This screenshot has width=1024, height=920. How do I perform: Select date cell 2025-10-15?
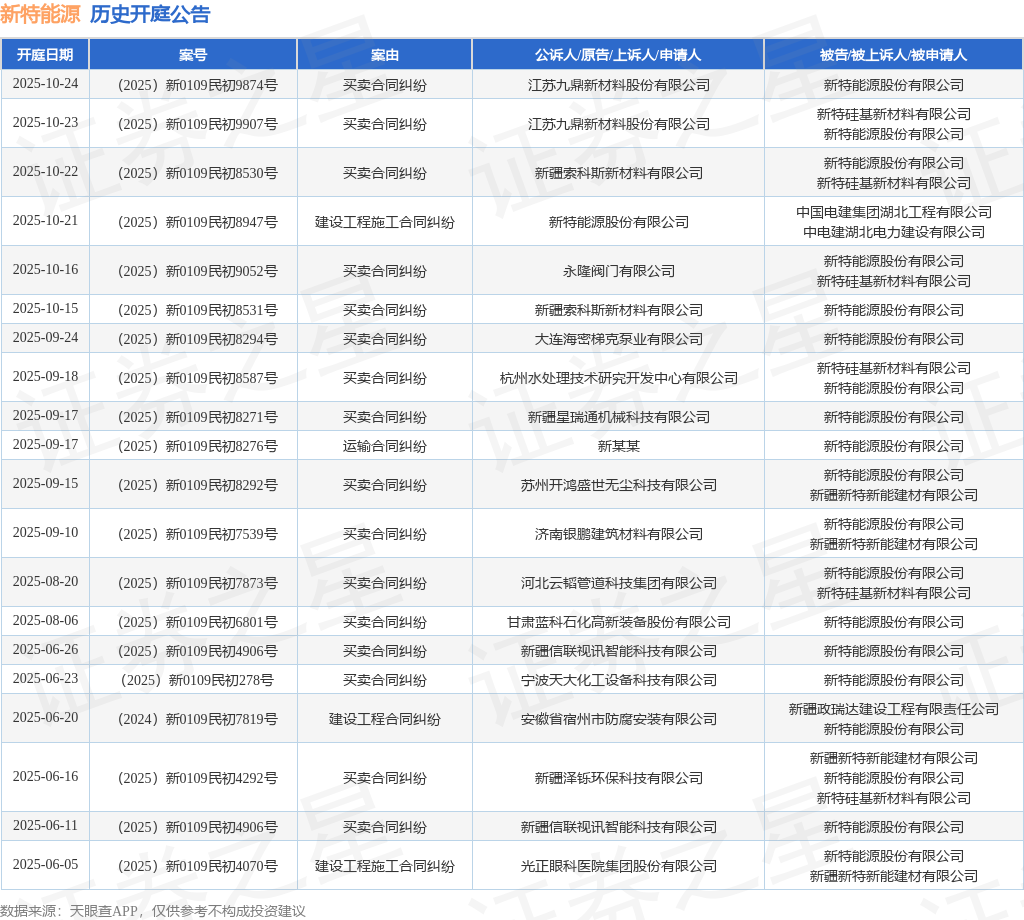click(x=45, y=308)
